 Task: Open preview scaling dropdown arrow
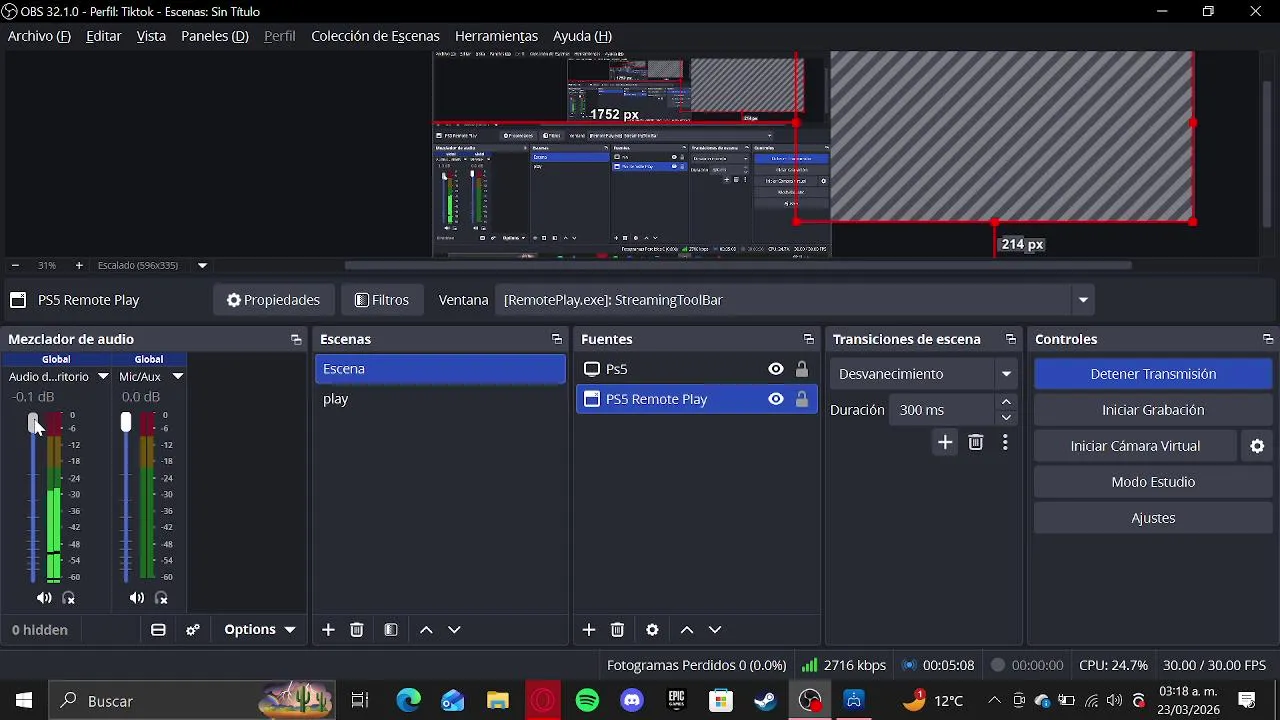coord(202,266)
